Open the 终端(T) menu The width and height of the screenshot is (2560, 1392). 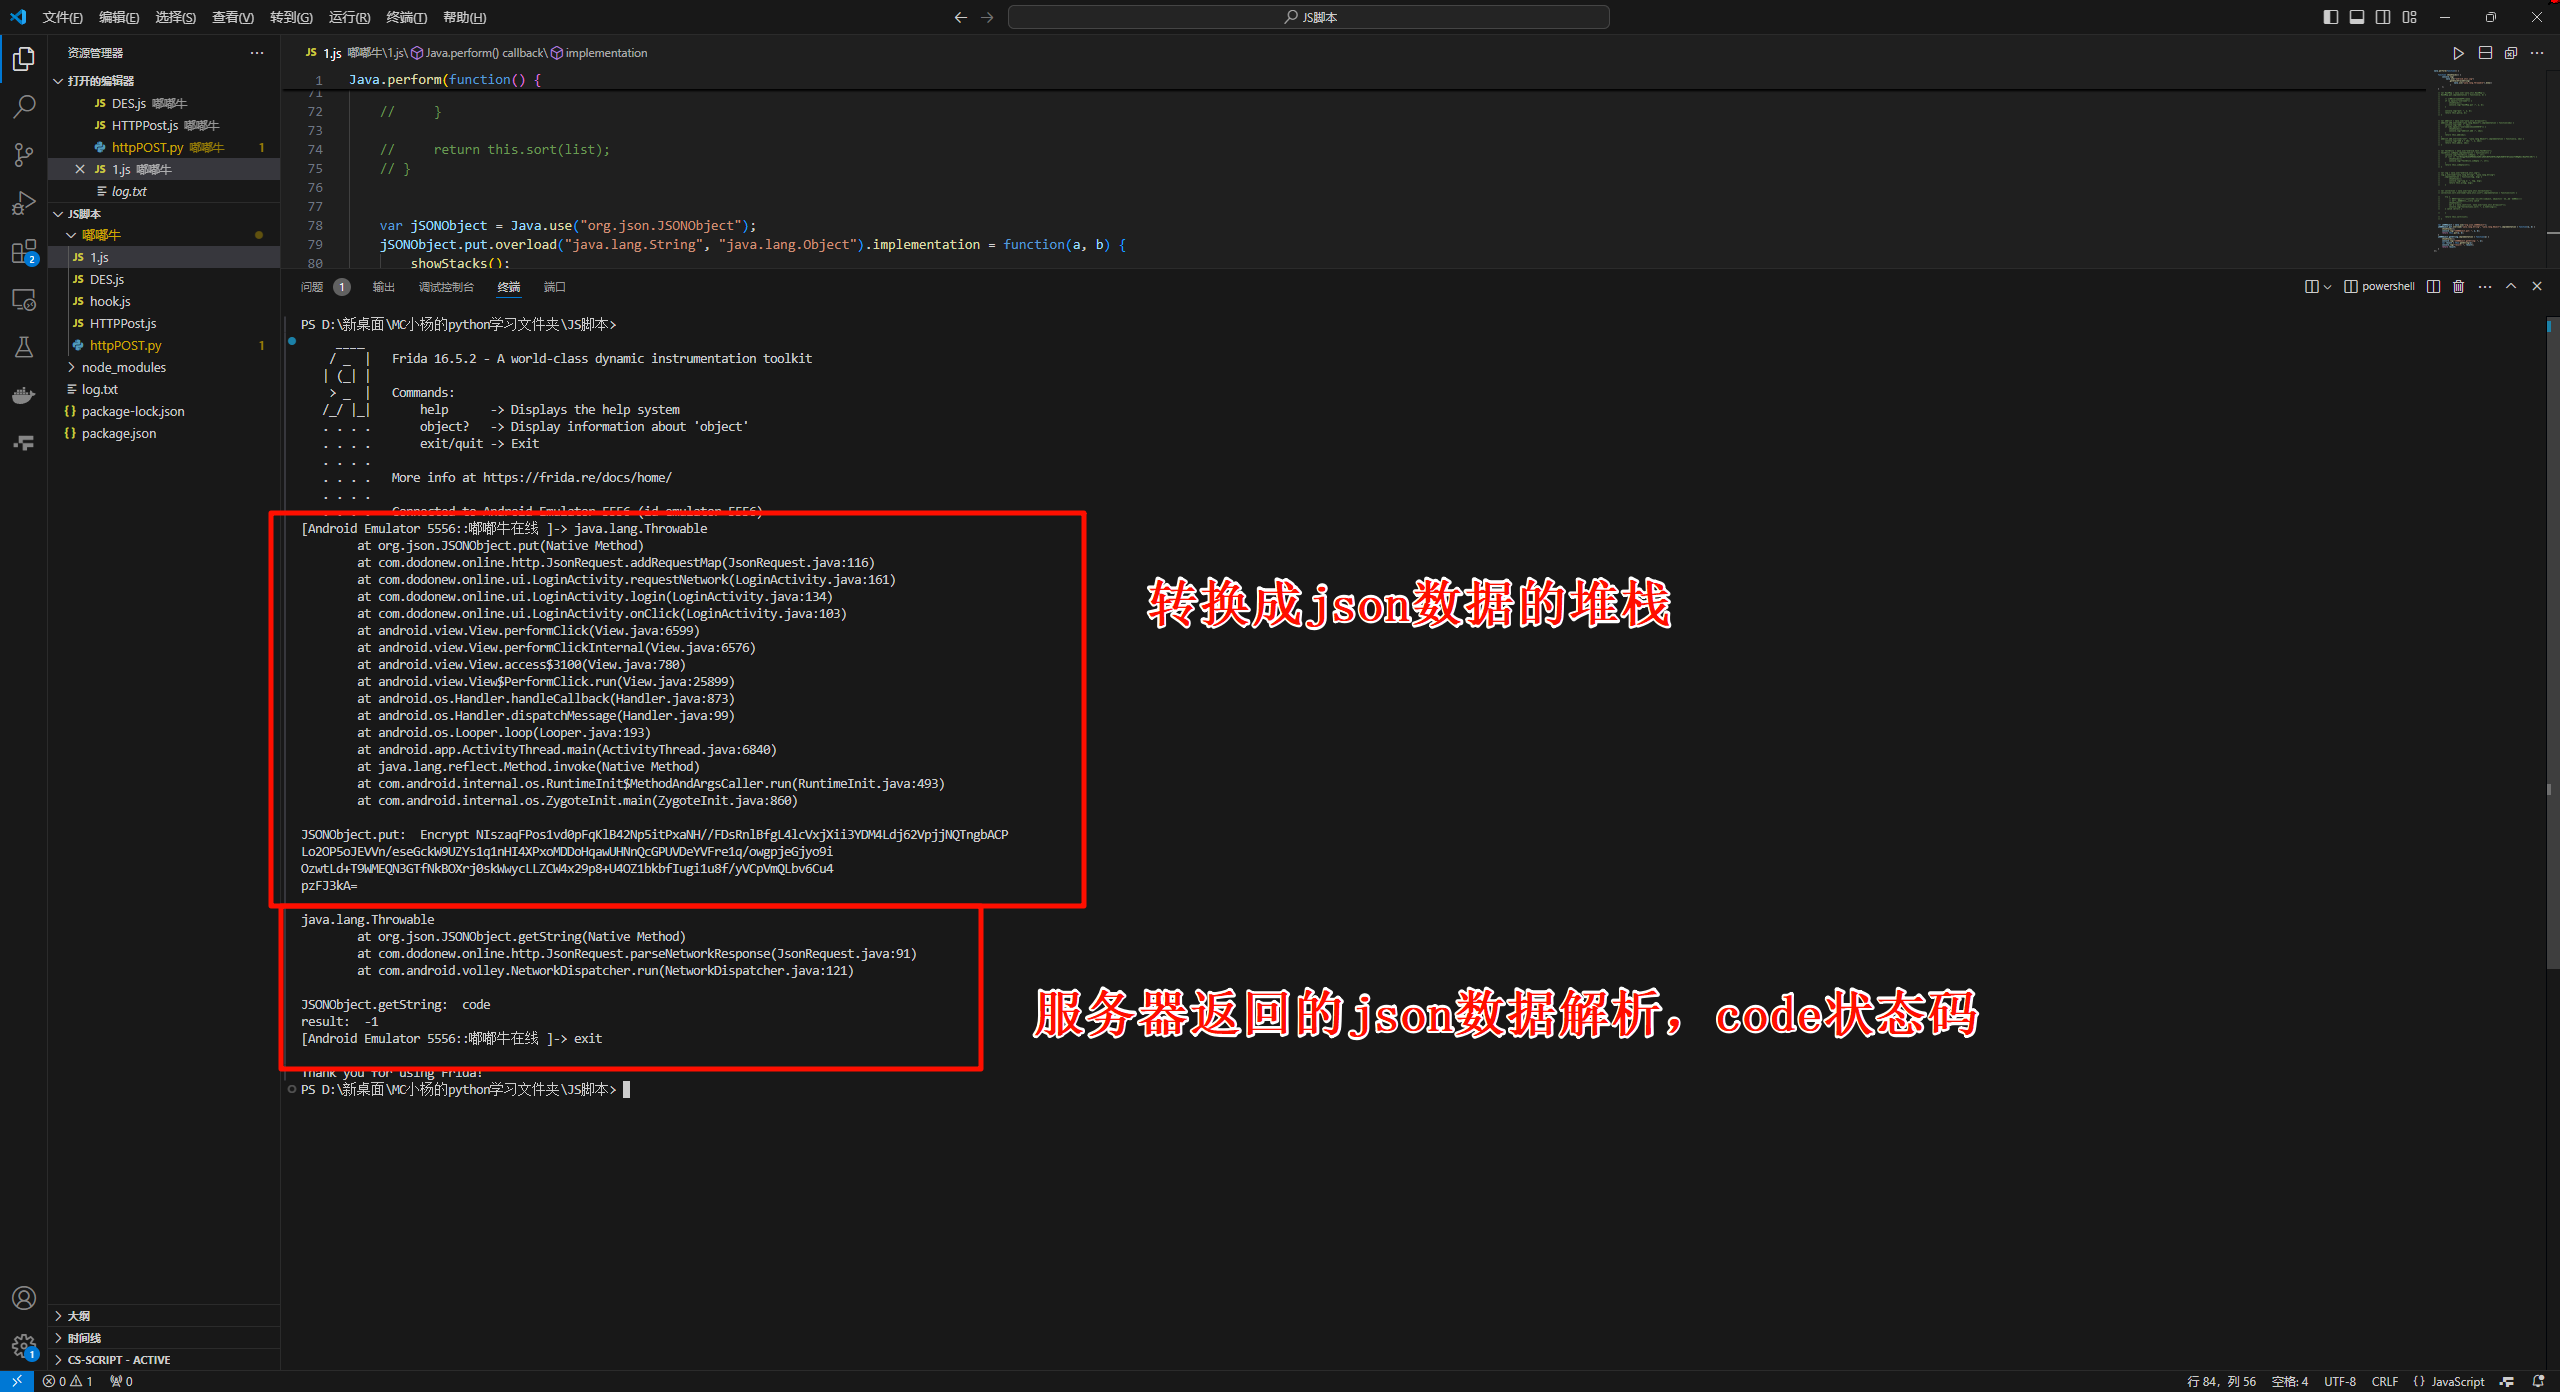(406, 17)
